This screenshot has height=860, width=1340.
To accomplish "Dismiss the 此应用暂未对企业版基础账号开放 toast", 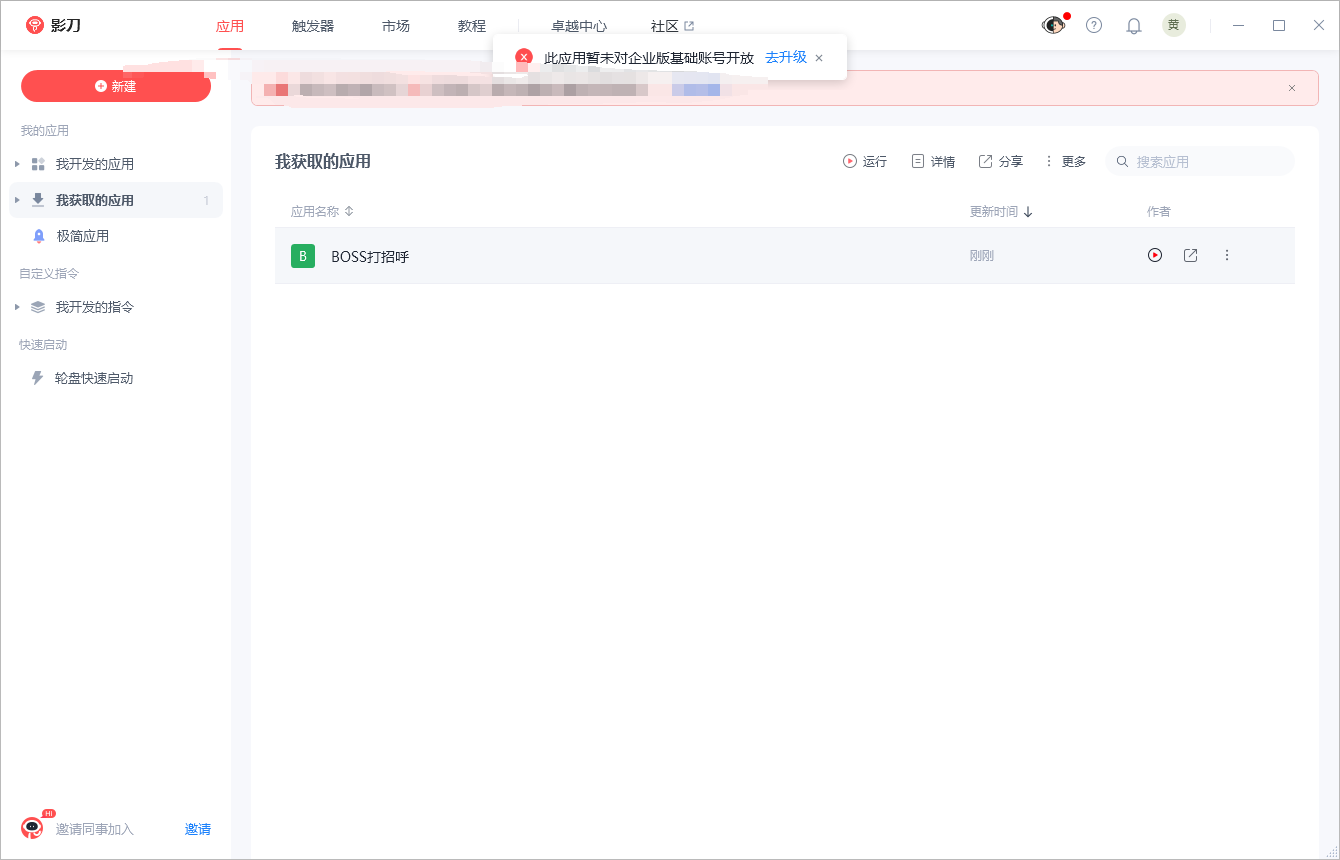I will [819, 58].
